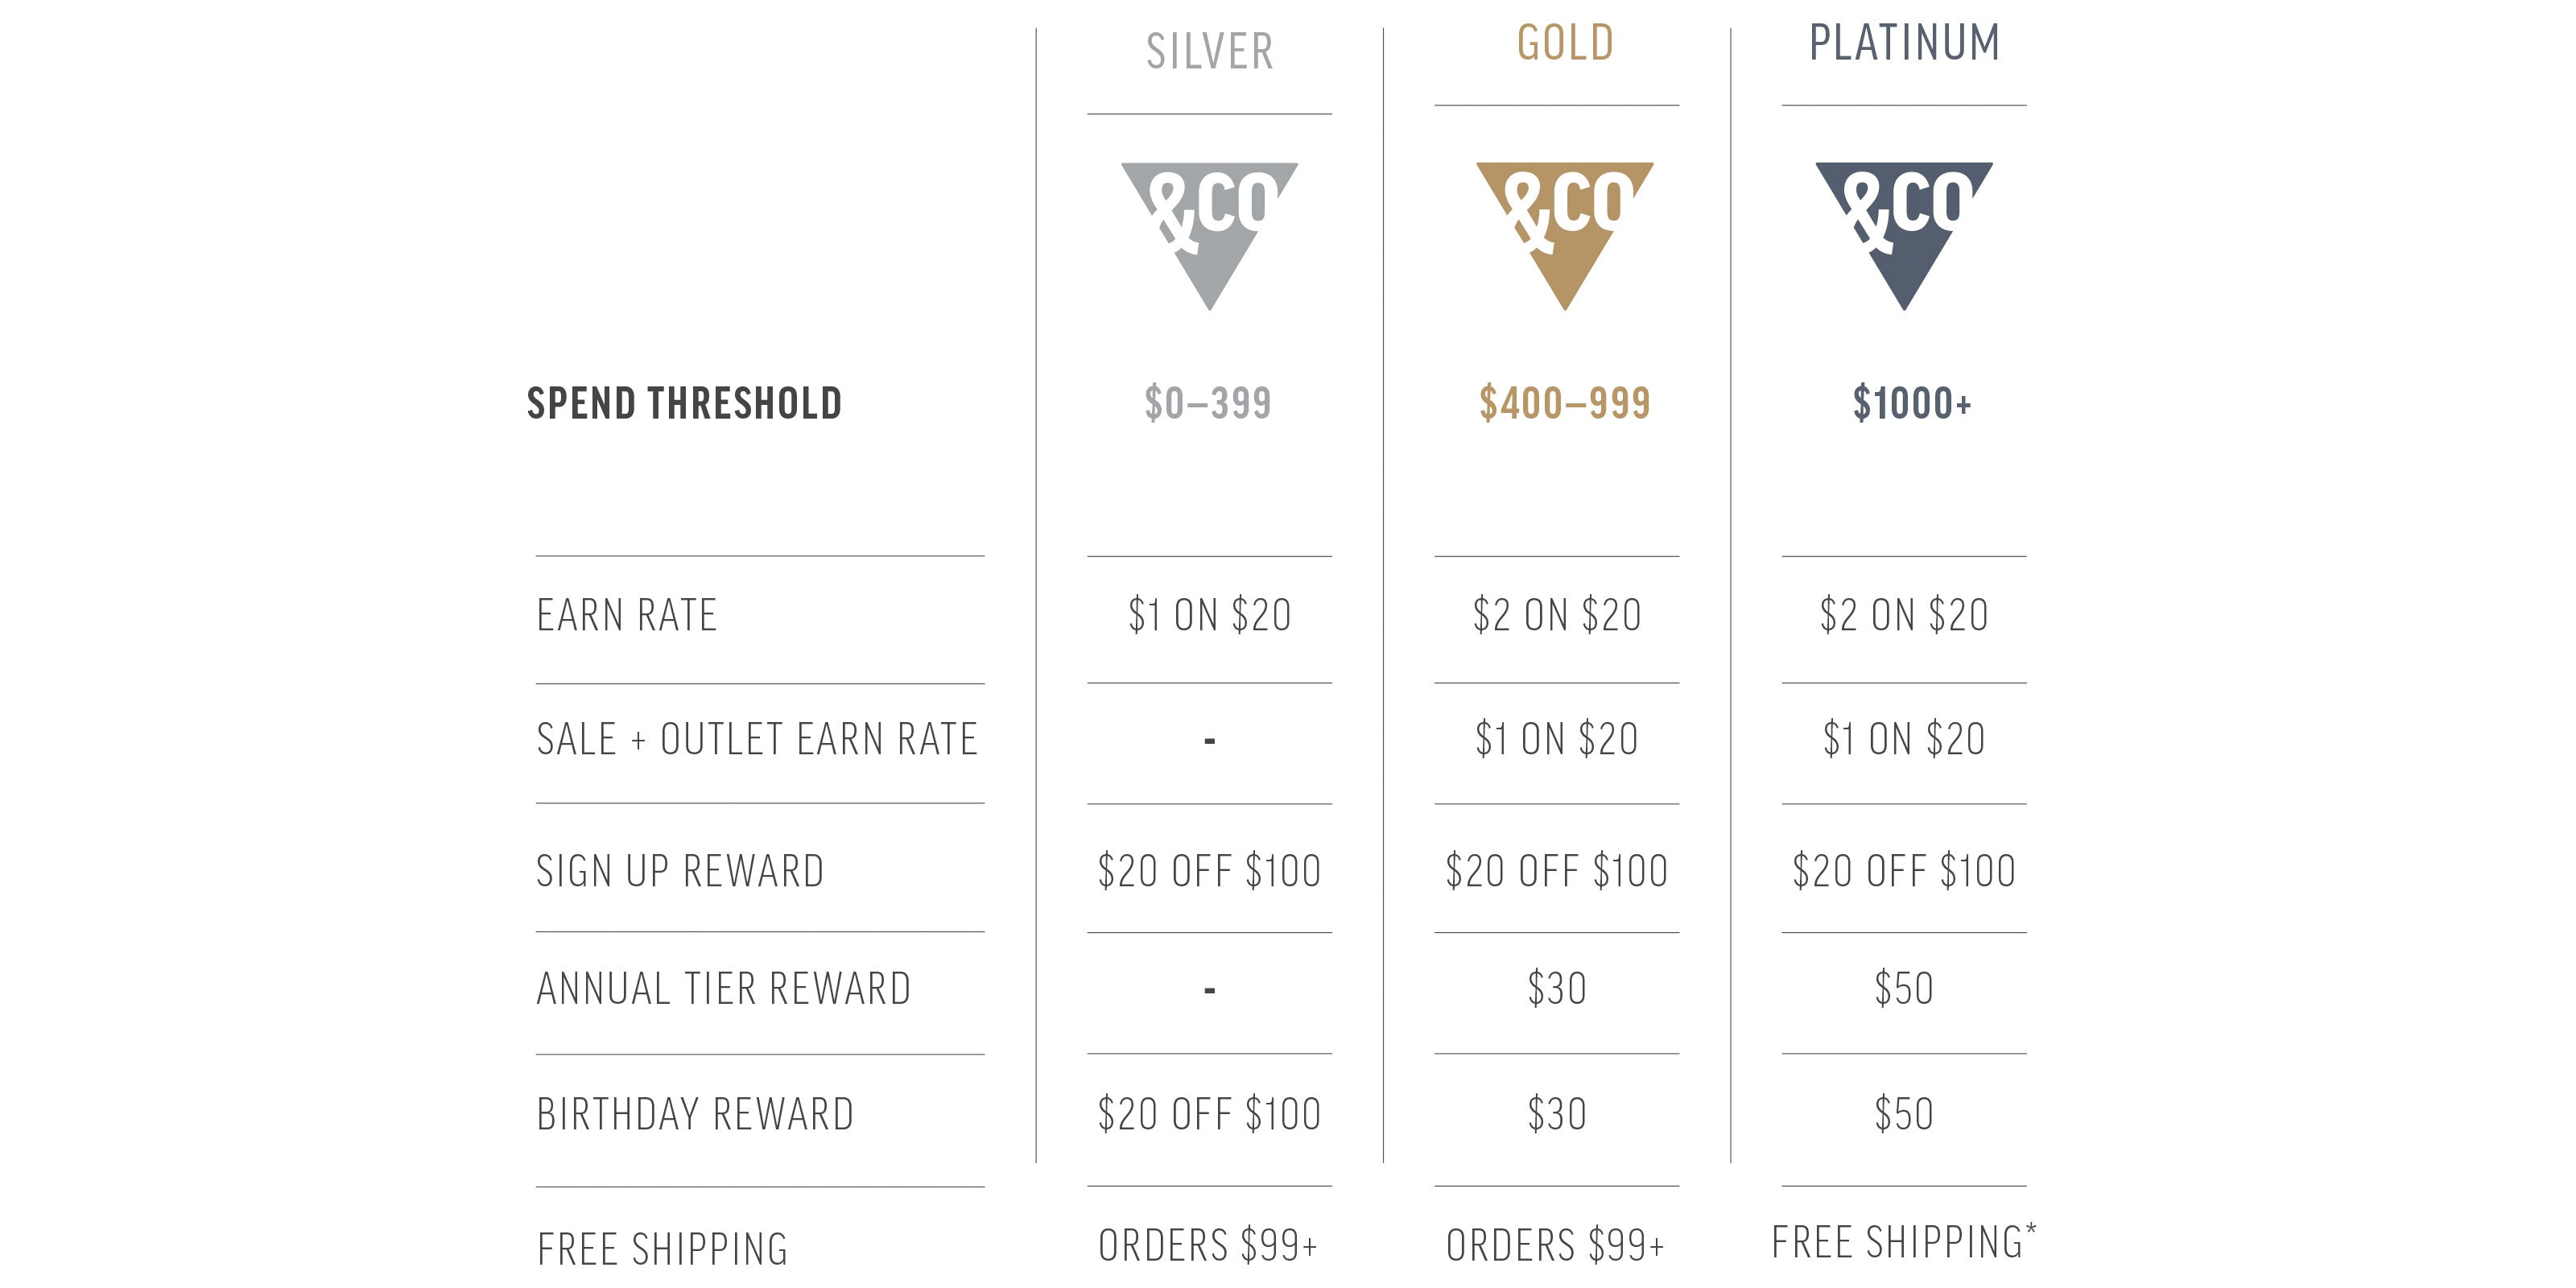Click the FREE SHIPPING row label
This screenshot has width=2576, height=1288.
(x=662, y=1249)
